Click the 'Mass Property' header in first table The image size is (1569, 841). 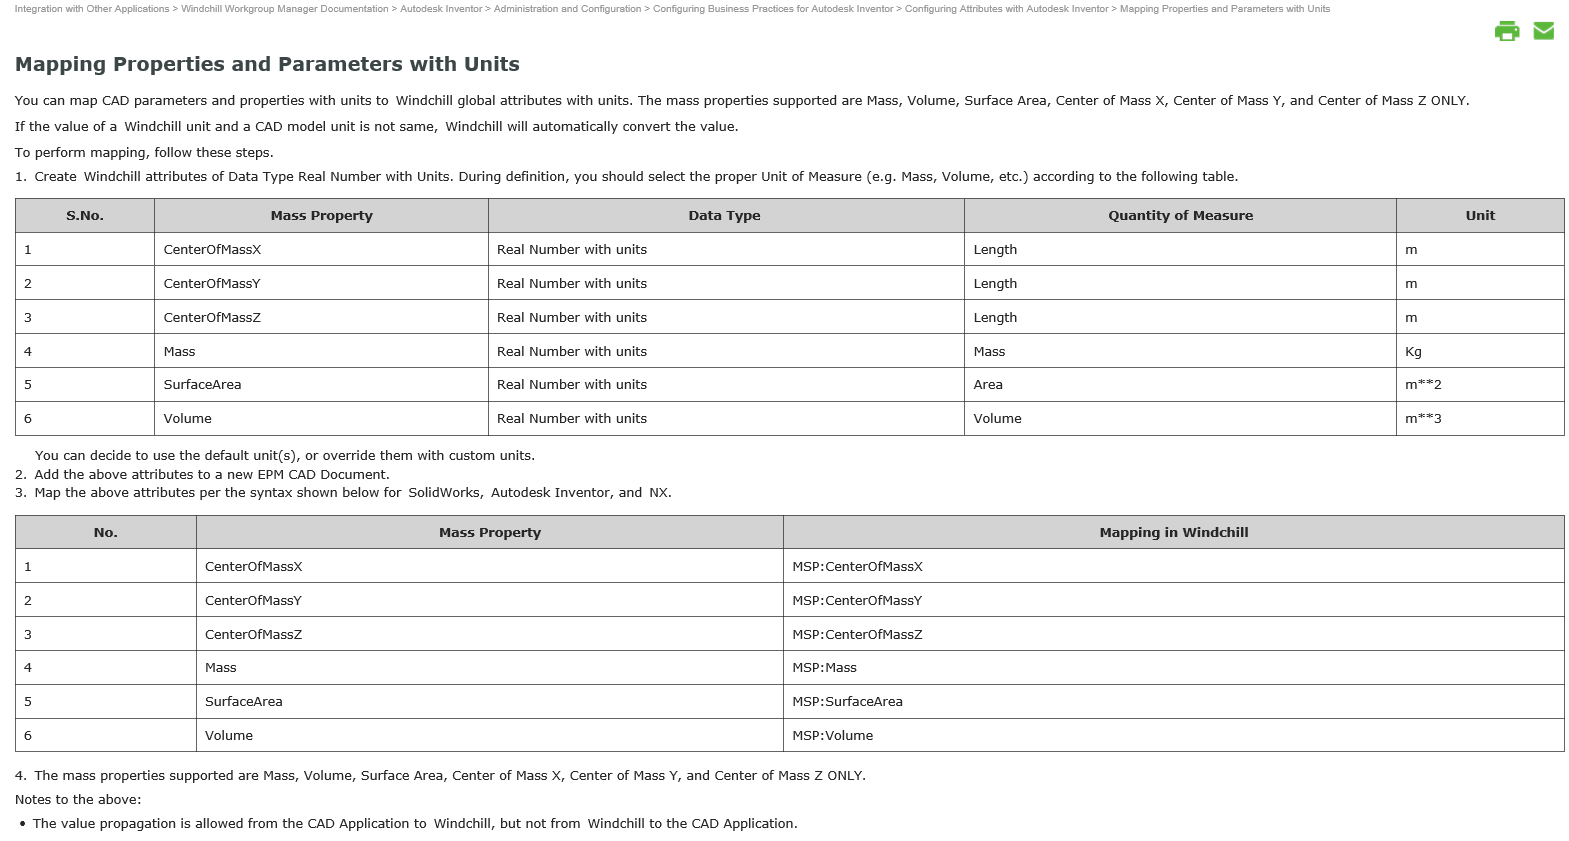click(x=321, y=216)
